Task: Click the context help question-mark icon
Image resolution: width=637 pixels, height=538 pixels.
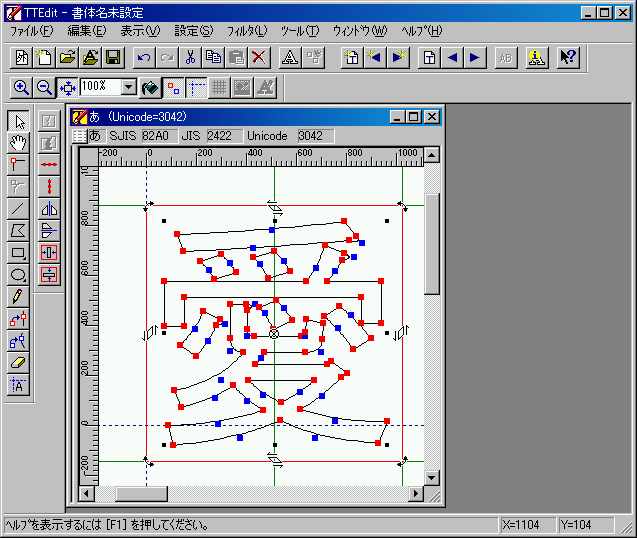Action: tap(568, 57)
